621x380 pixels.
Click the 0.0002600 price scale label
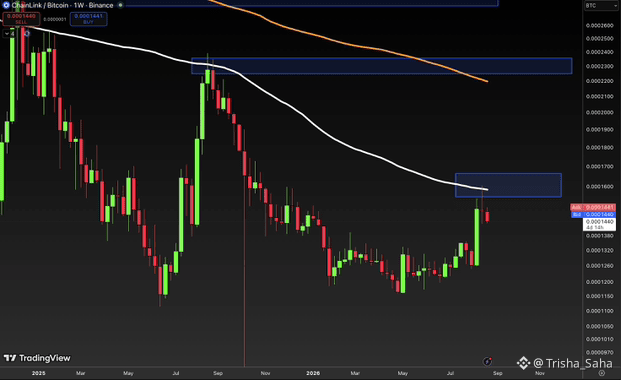(x=599, y=25)
